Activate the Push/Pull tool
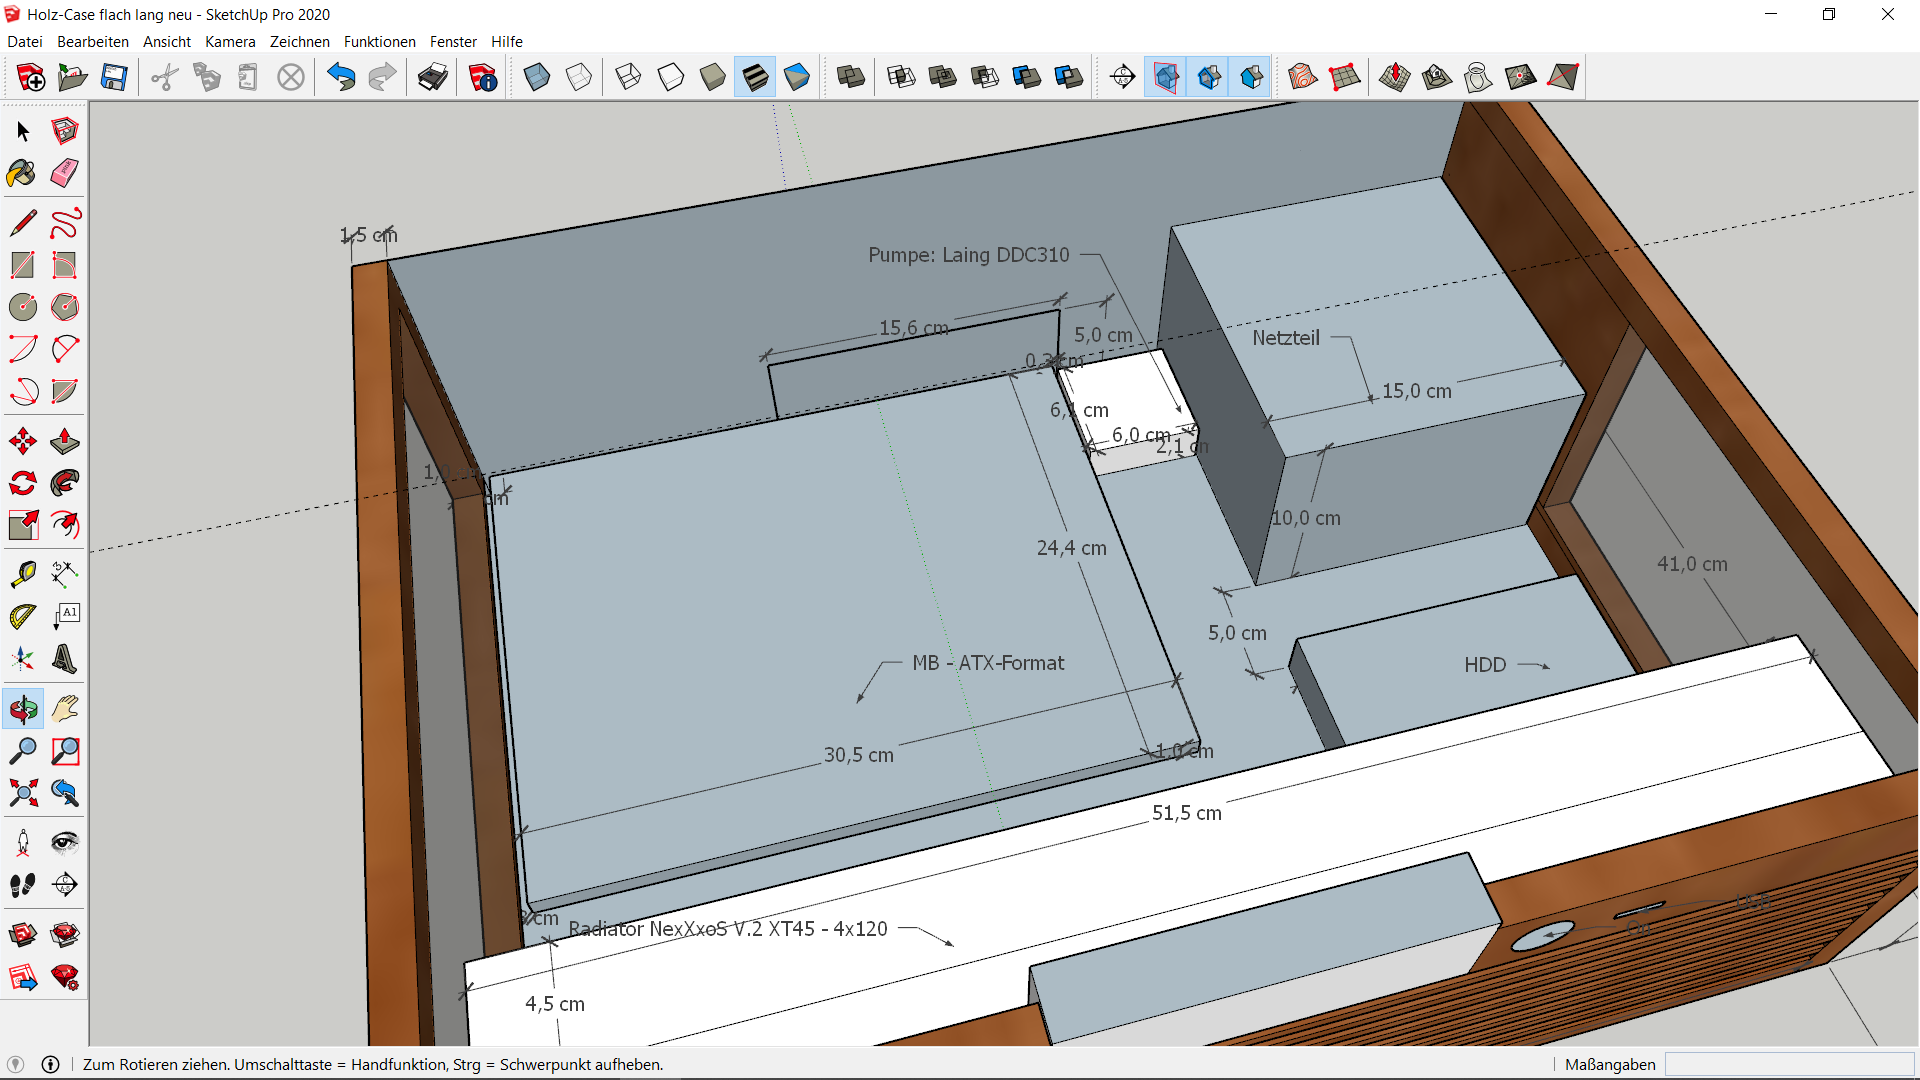The image size is (1920, 1080). [65, 441]
